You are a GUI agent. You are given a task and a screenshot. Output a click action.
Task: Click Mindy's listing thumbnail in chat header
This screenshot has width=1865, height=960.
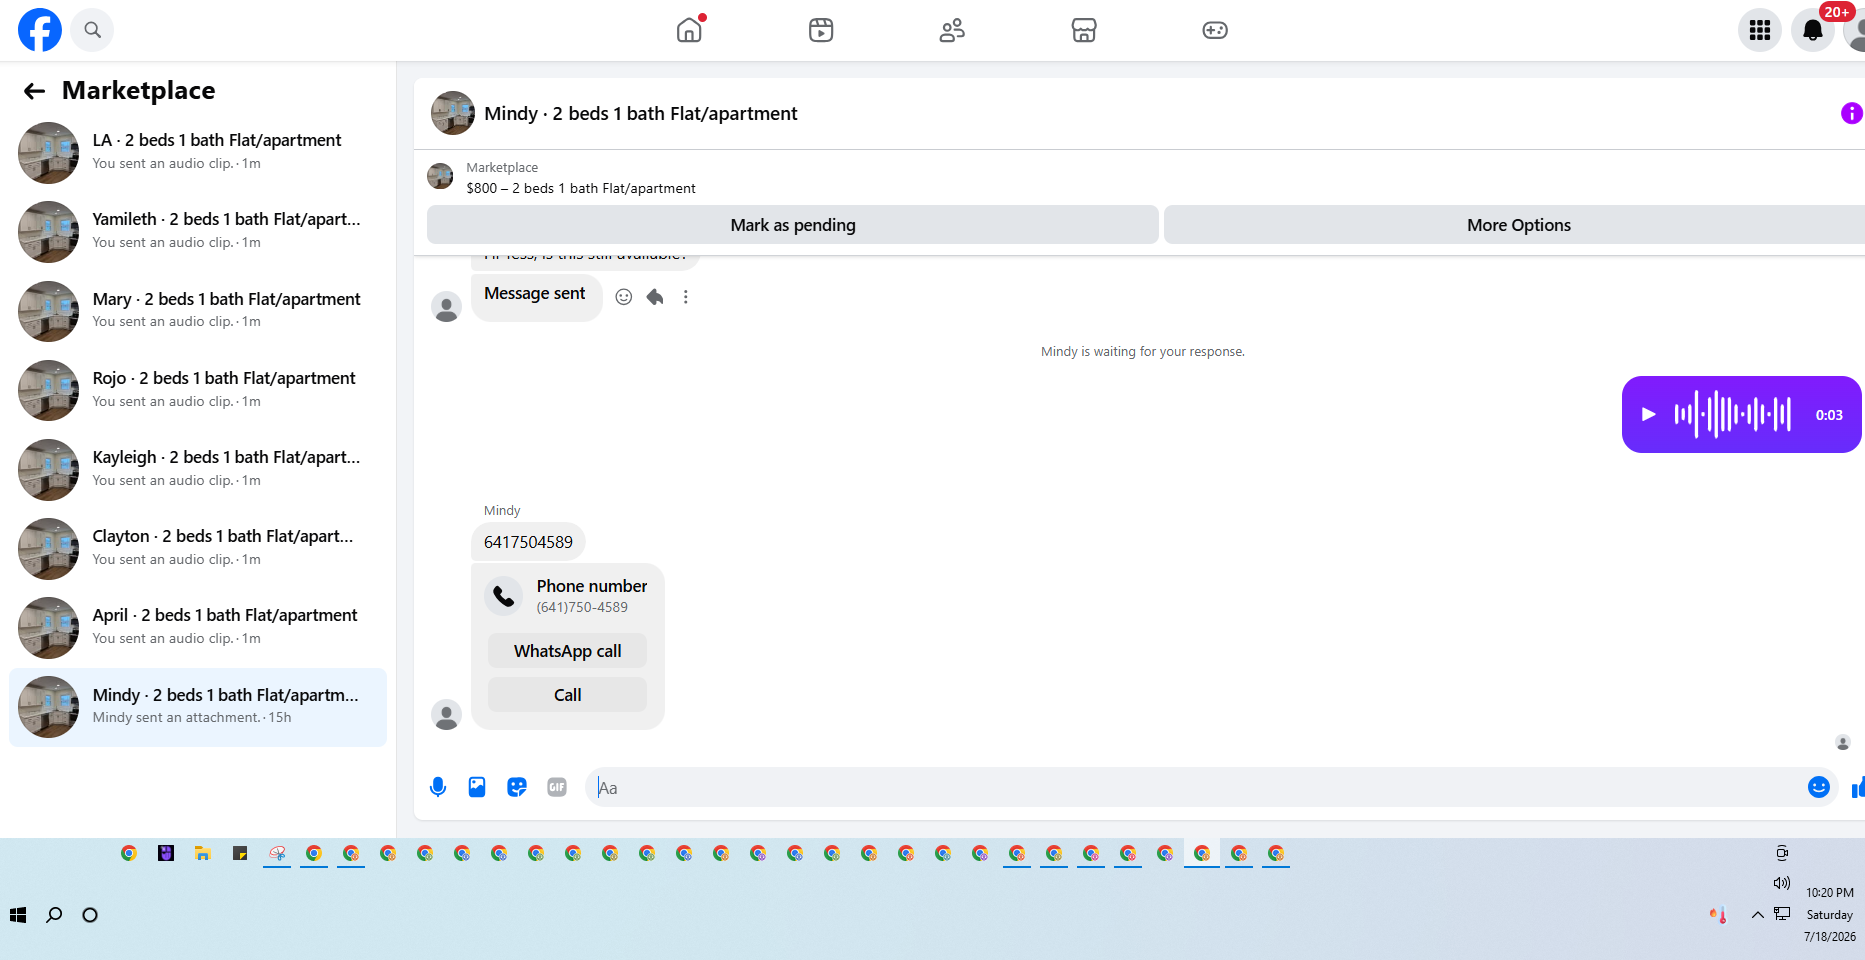coord(453,113)
